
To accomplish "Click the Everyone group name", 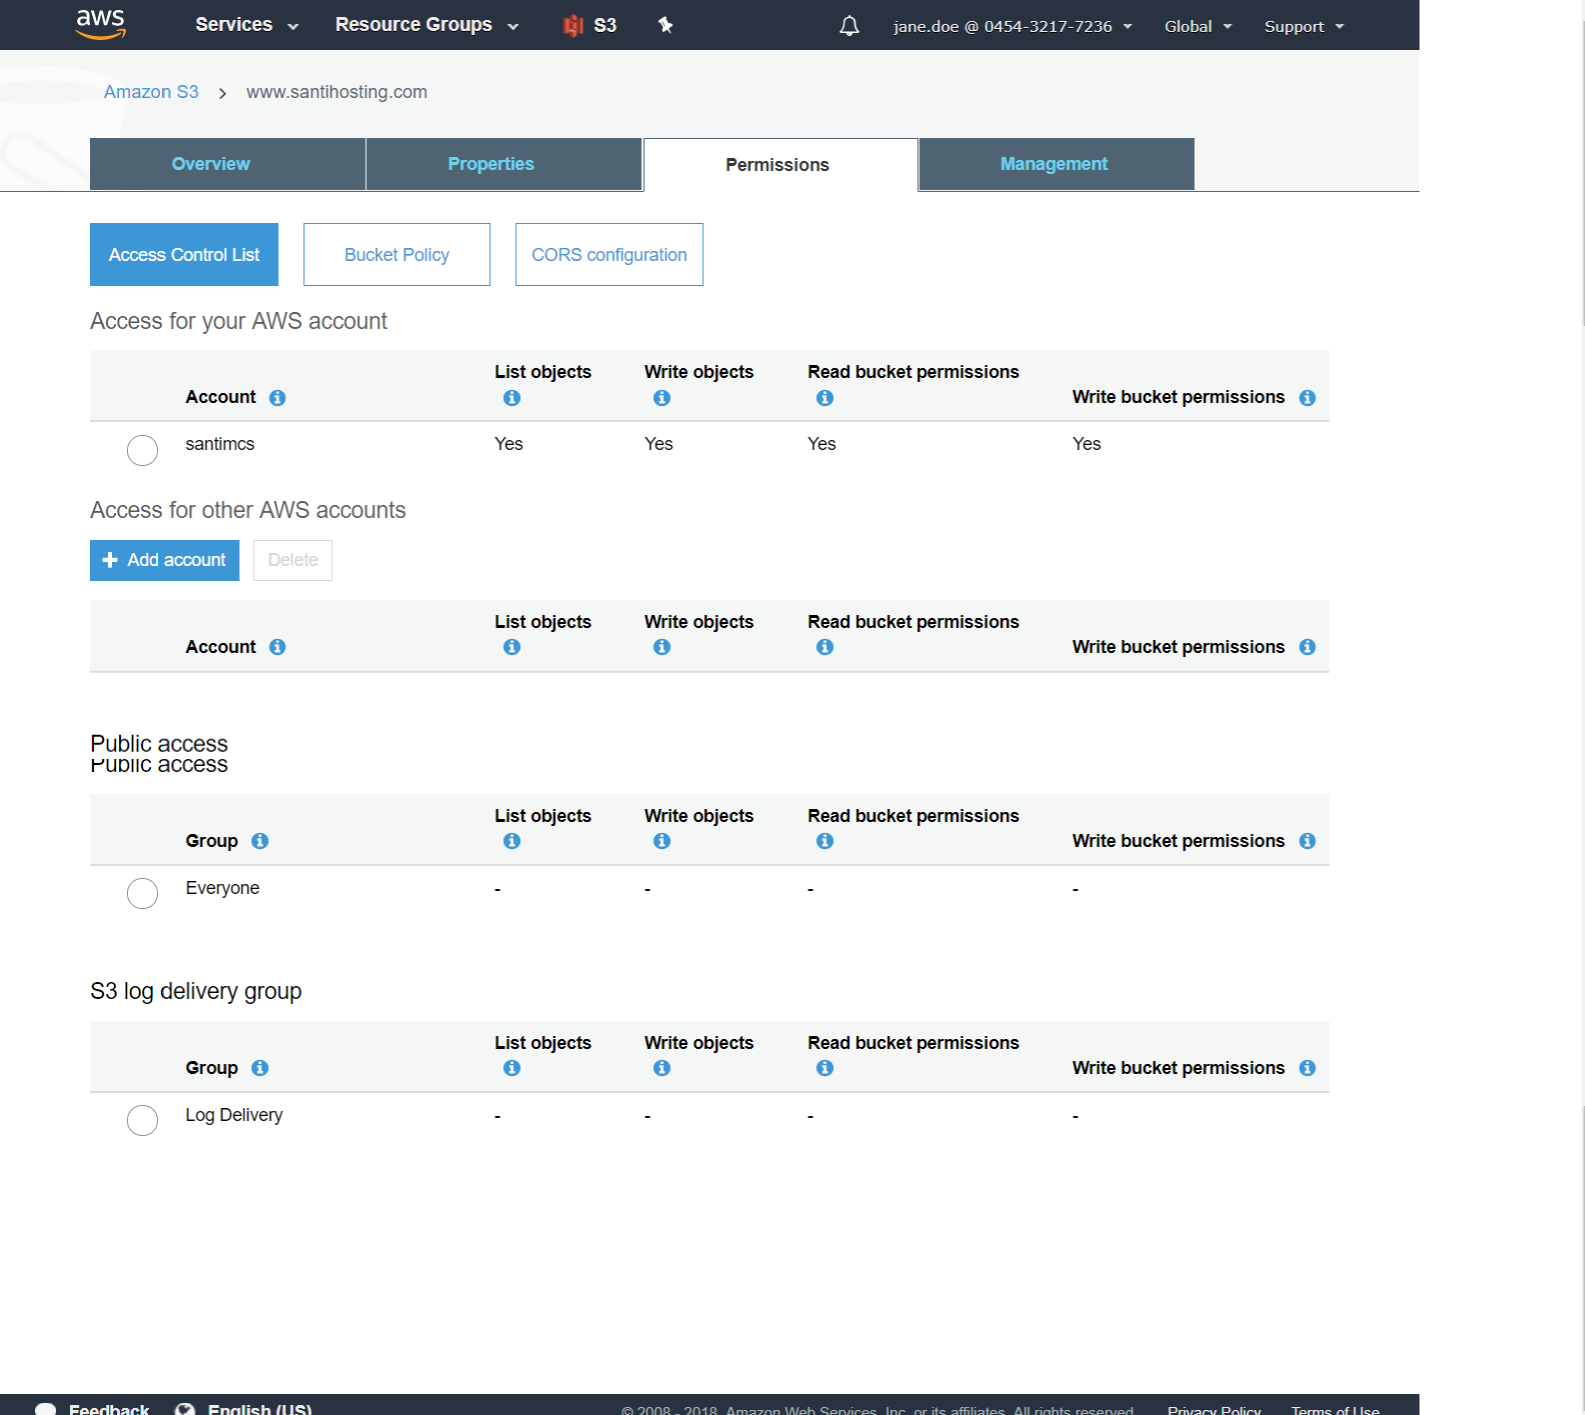I will coord(222,888).
